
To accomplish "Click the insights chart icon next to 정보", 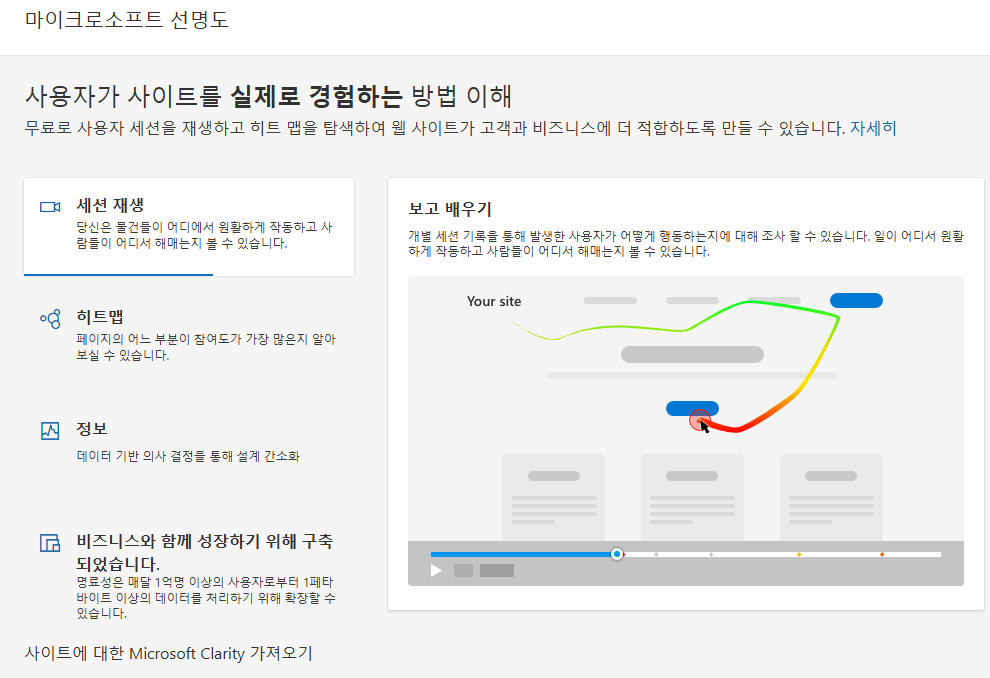I will (x=50, y=431).
